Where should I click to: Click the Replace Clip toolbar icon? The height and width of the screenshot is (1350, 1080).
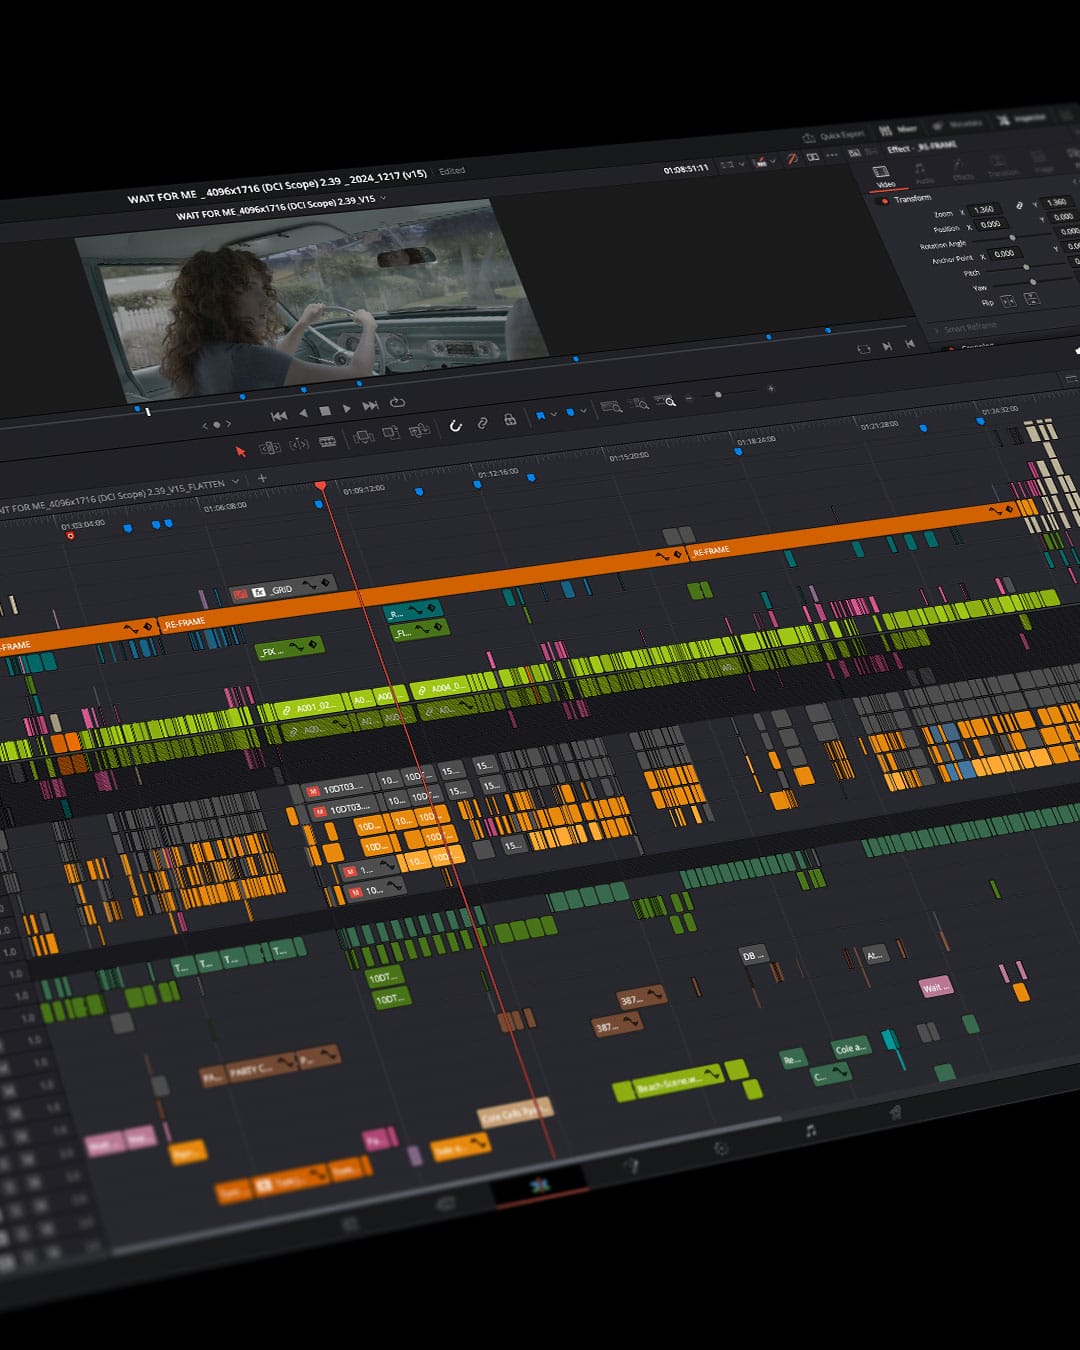[x=419, y=431]
